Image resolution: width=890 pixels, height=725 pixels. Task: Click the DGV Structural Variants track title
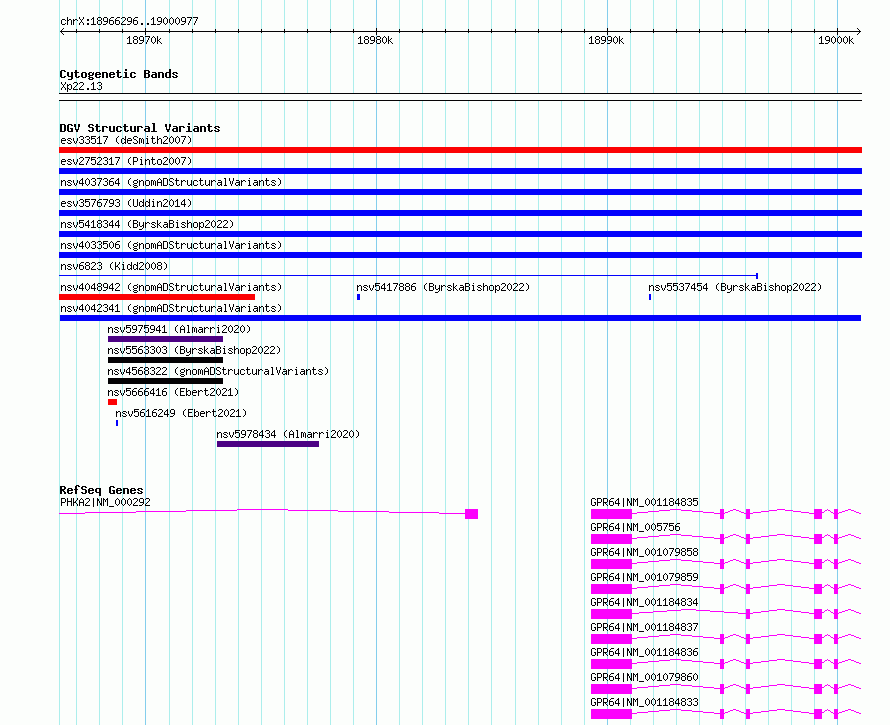[x=140, y=128]
